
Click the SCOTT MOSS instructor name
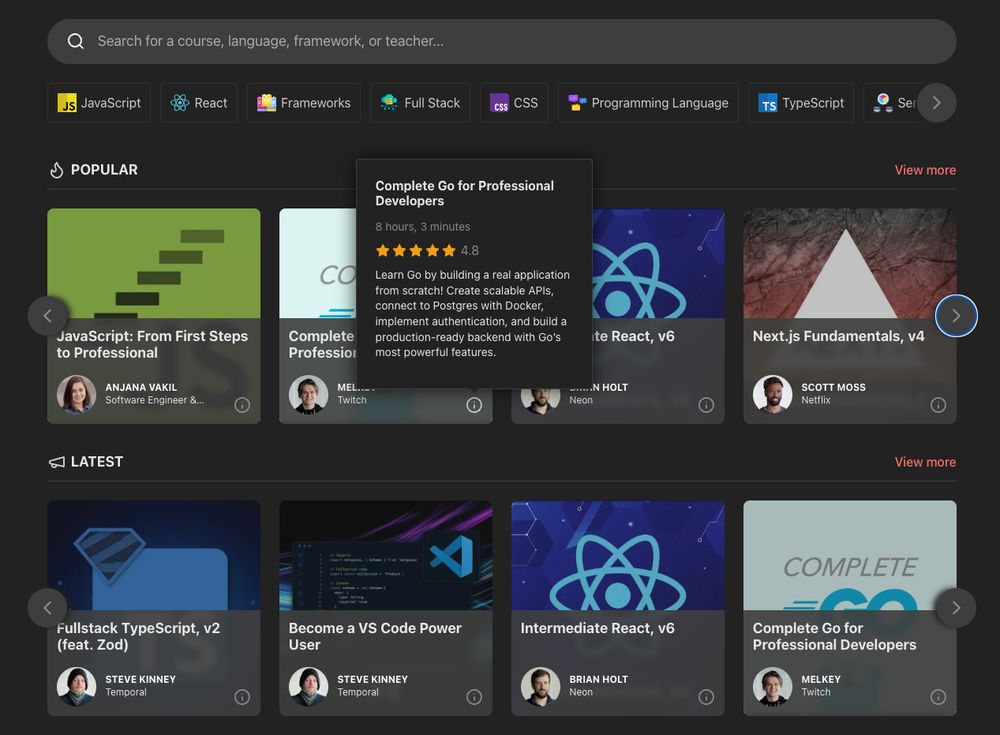(834, 387)
